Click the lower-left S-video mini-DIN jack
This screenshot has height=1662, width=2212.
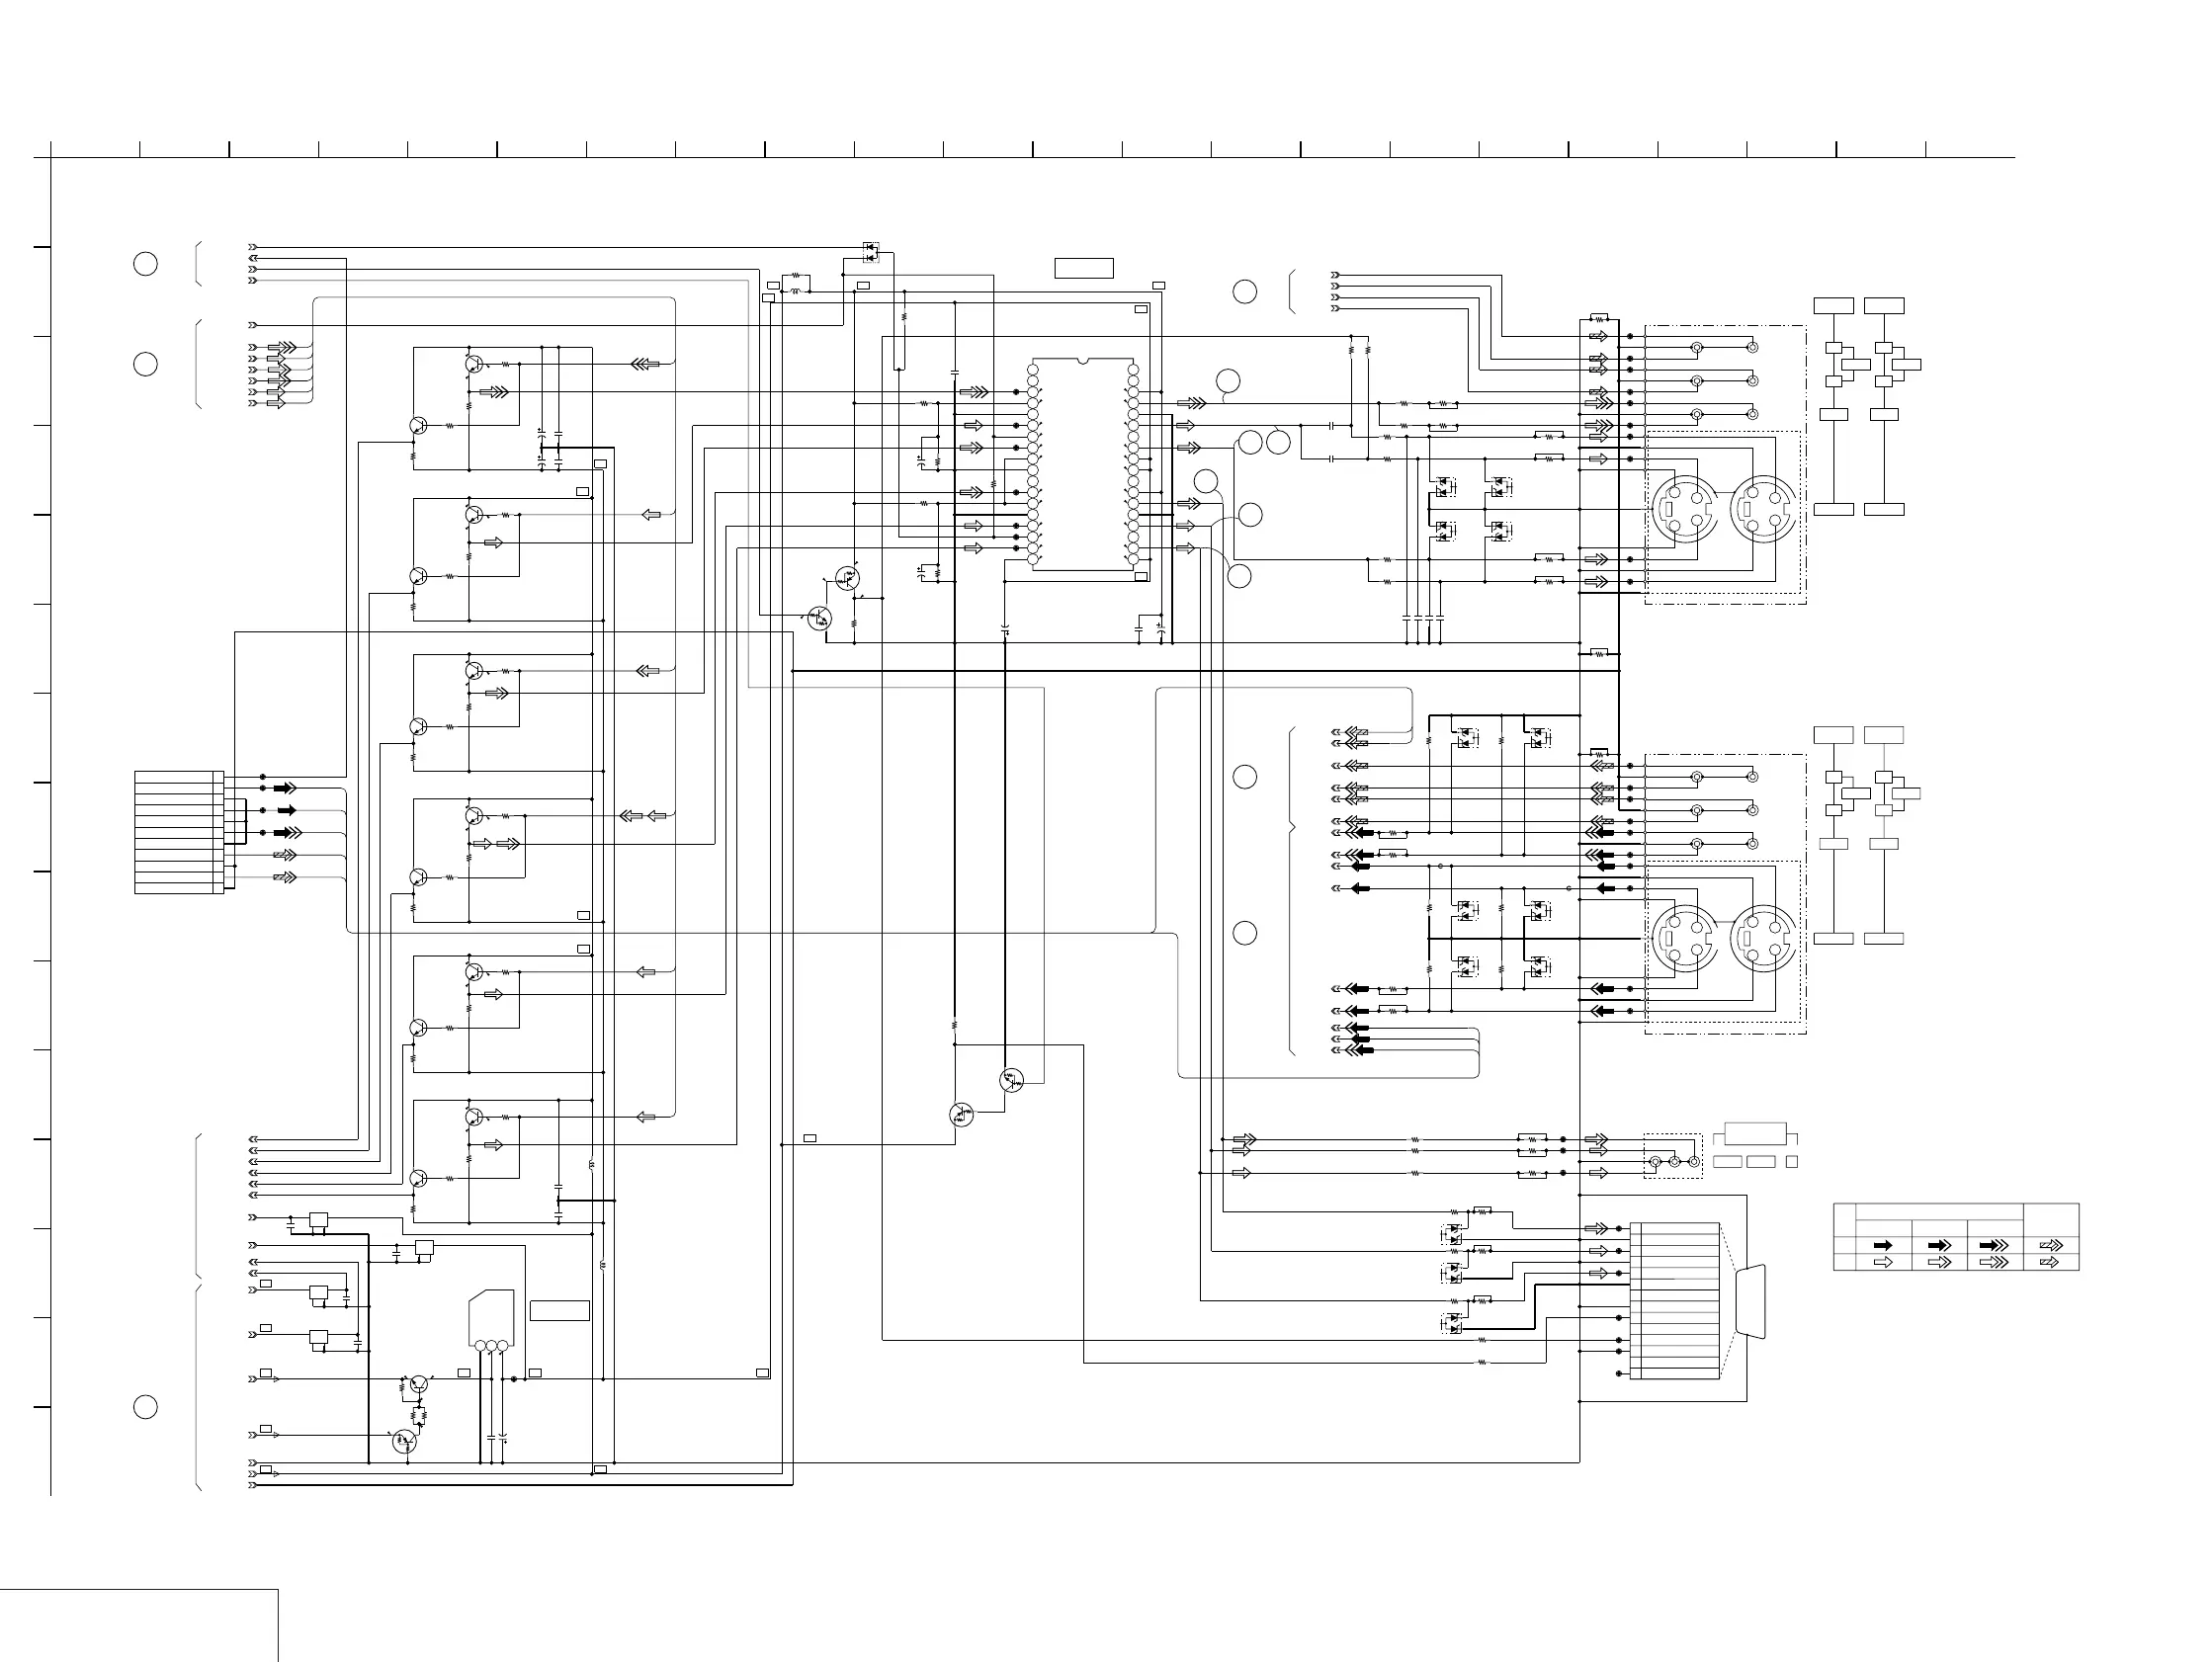(1684, 939)
